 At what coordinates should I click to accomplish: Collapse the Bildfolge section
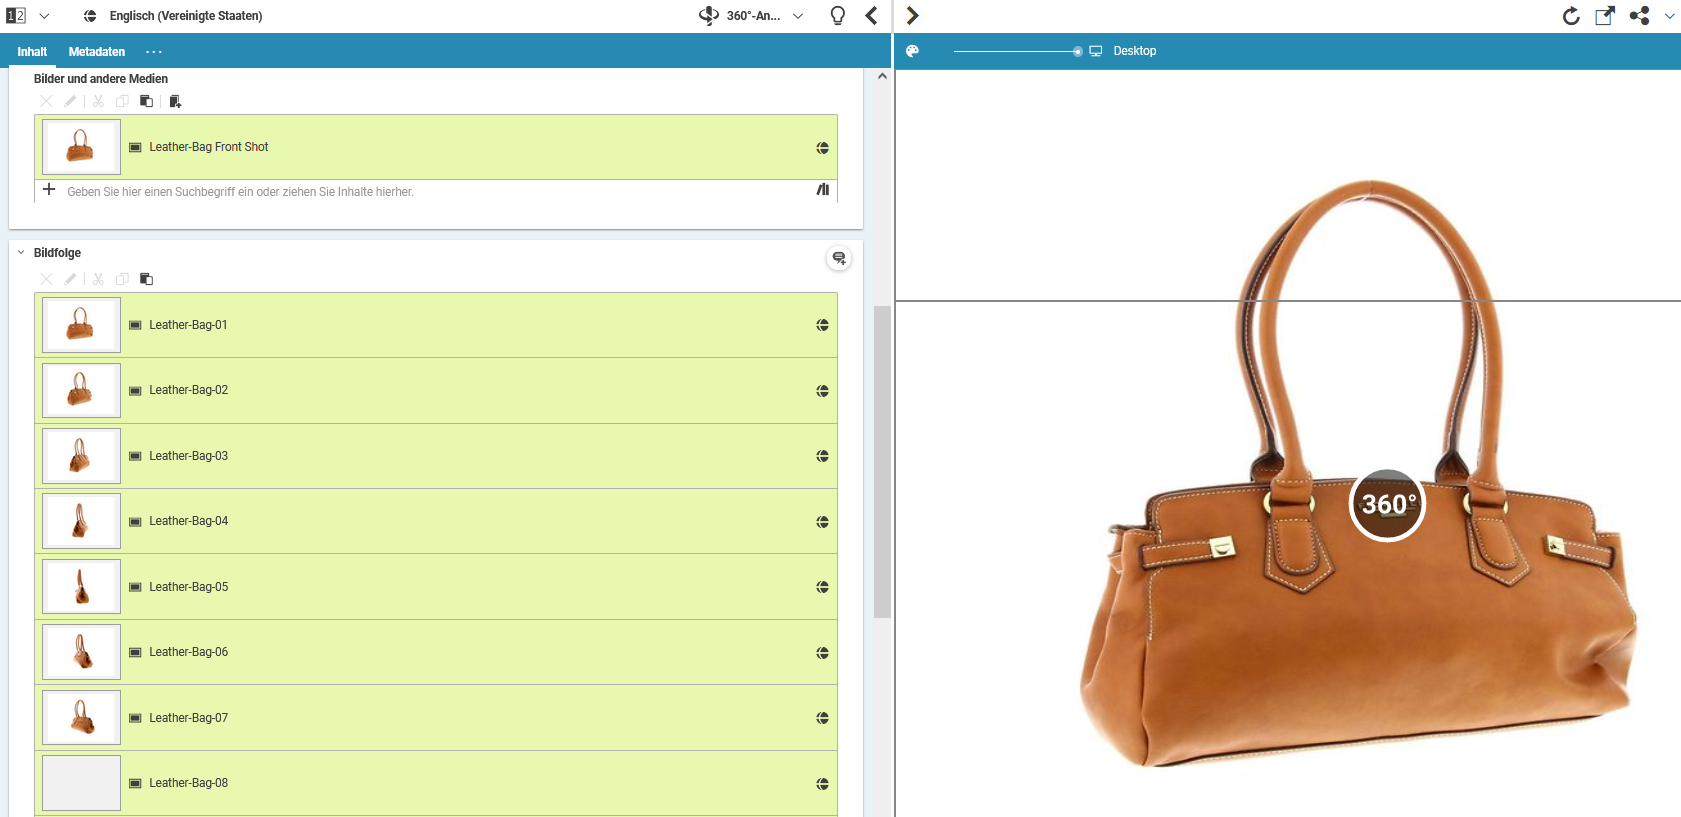click(21, 253)
